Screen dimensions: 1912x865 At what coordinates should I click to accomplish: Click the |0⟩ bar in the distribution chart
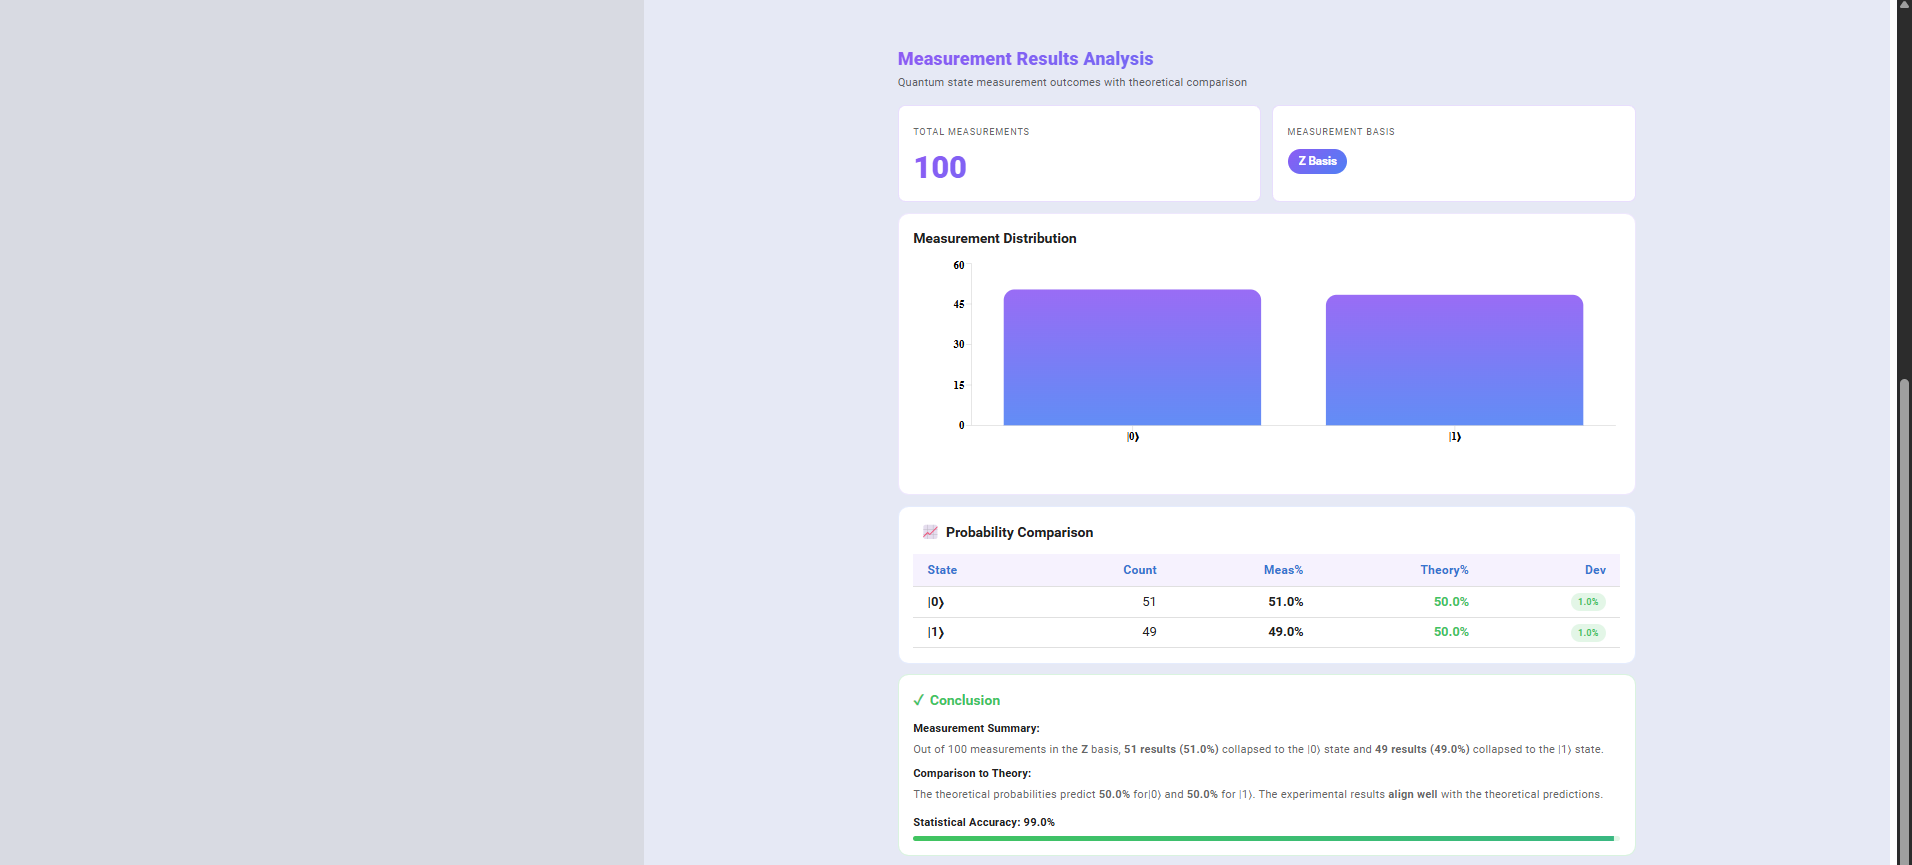click(x=1131, y=358)
